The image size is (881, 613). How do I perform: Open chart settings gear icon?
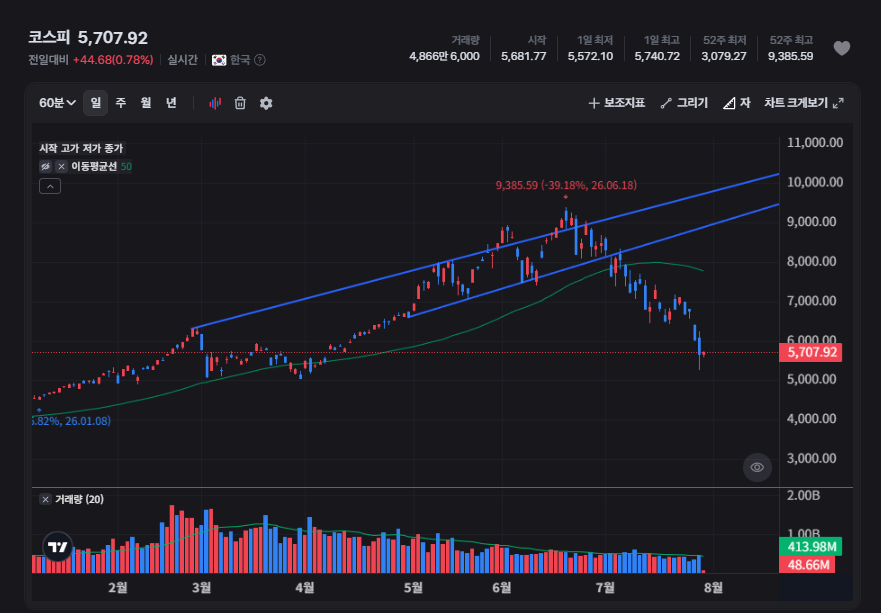pyautogui.click(x=266, y=103)
